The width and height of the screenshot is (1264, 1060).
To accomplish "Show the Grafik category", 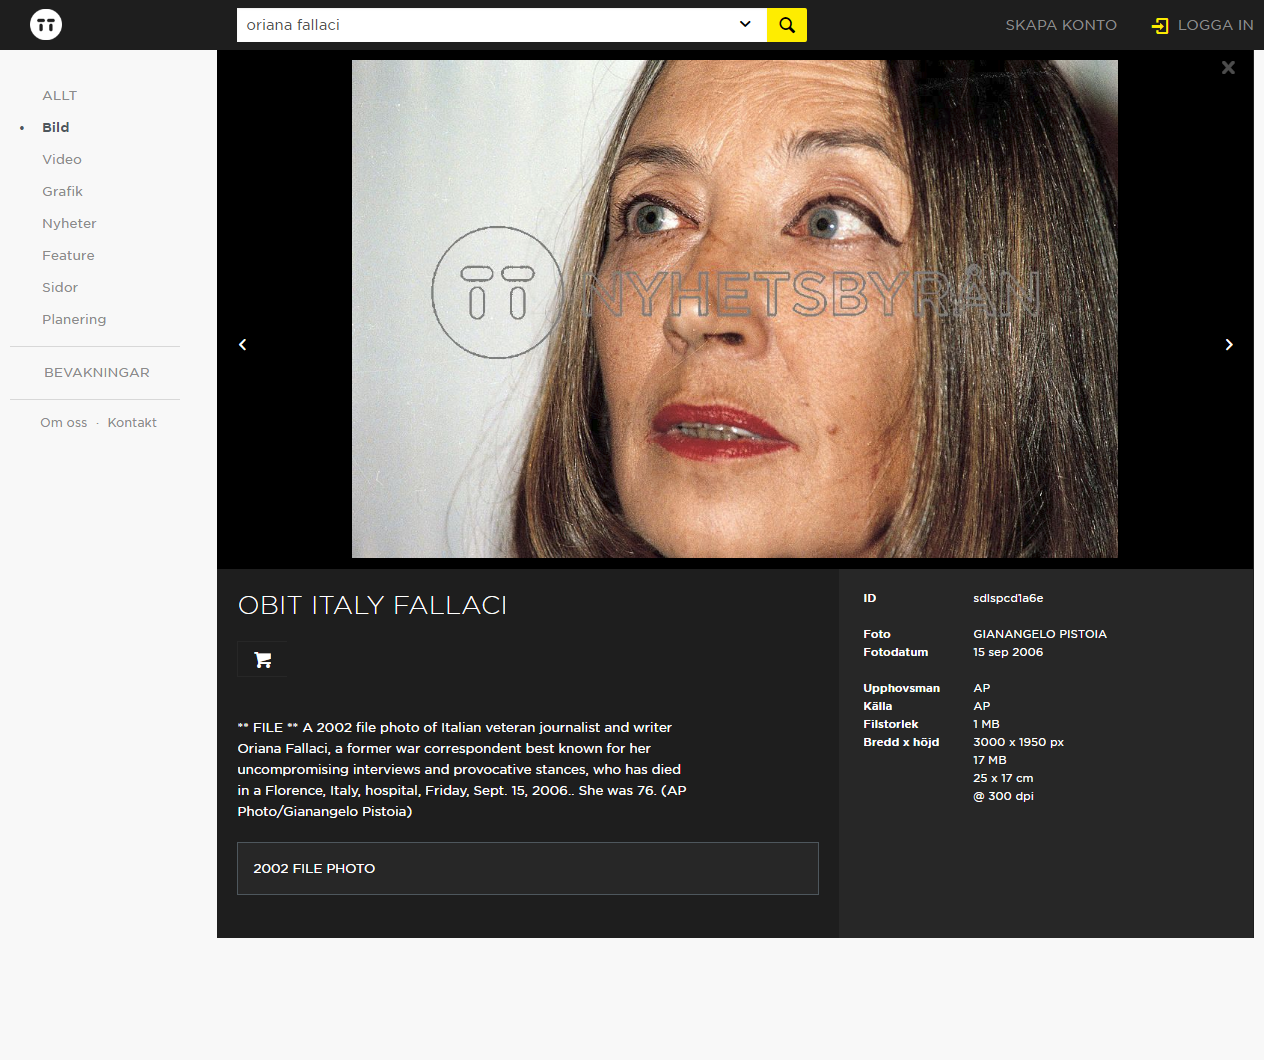I will pyautogui.click(x=62, y=192).
